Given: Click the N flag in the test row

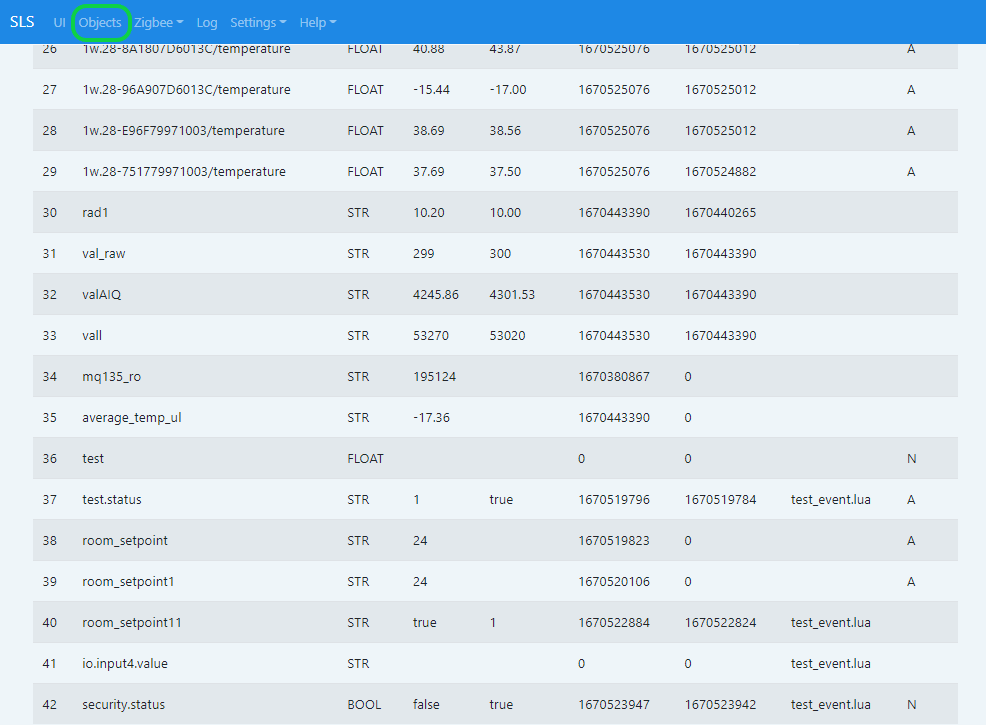Looking at the screenshot, I should click(x=911, y=458).
